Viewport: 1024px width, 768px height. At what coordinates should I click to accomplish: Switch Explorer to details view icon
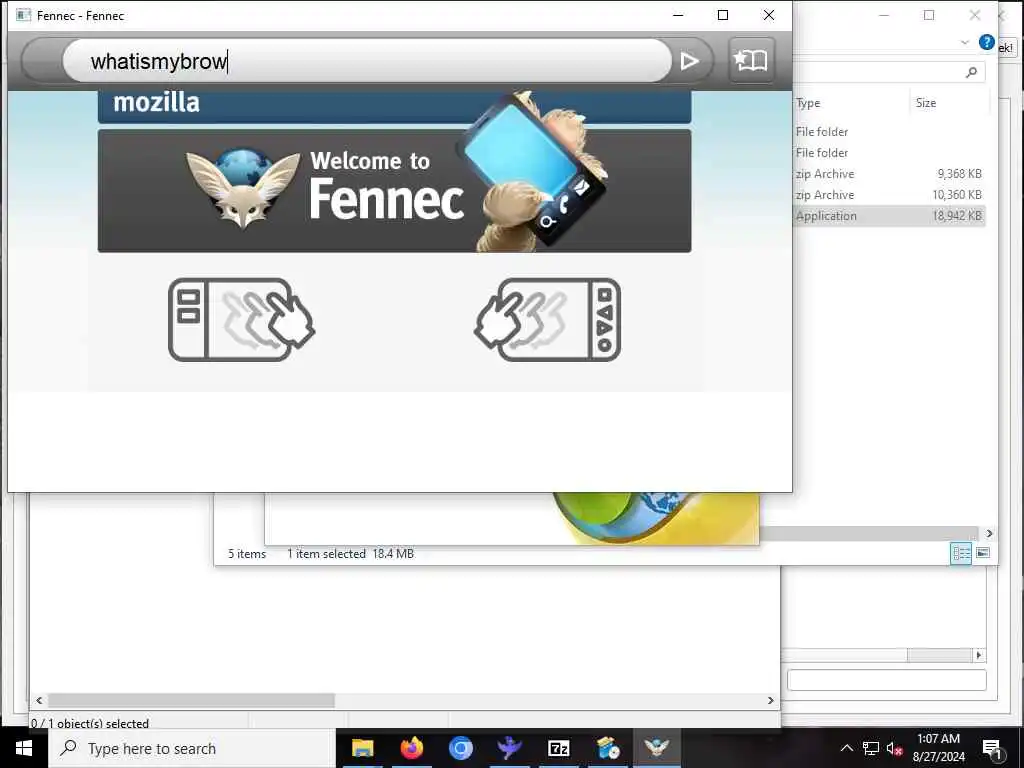tap(961, 554)
